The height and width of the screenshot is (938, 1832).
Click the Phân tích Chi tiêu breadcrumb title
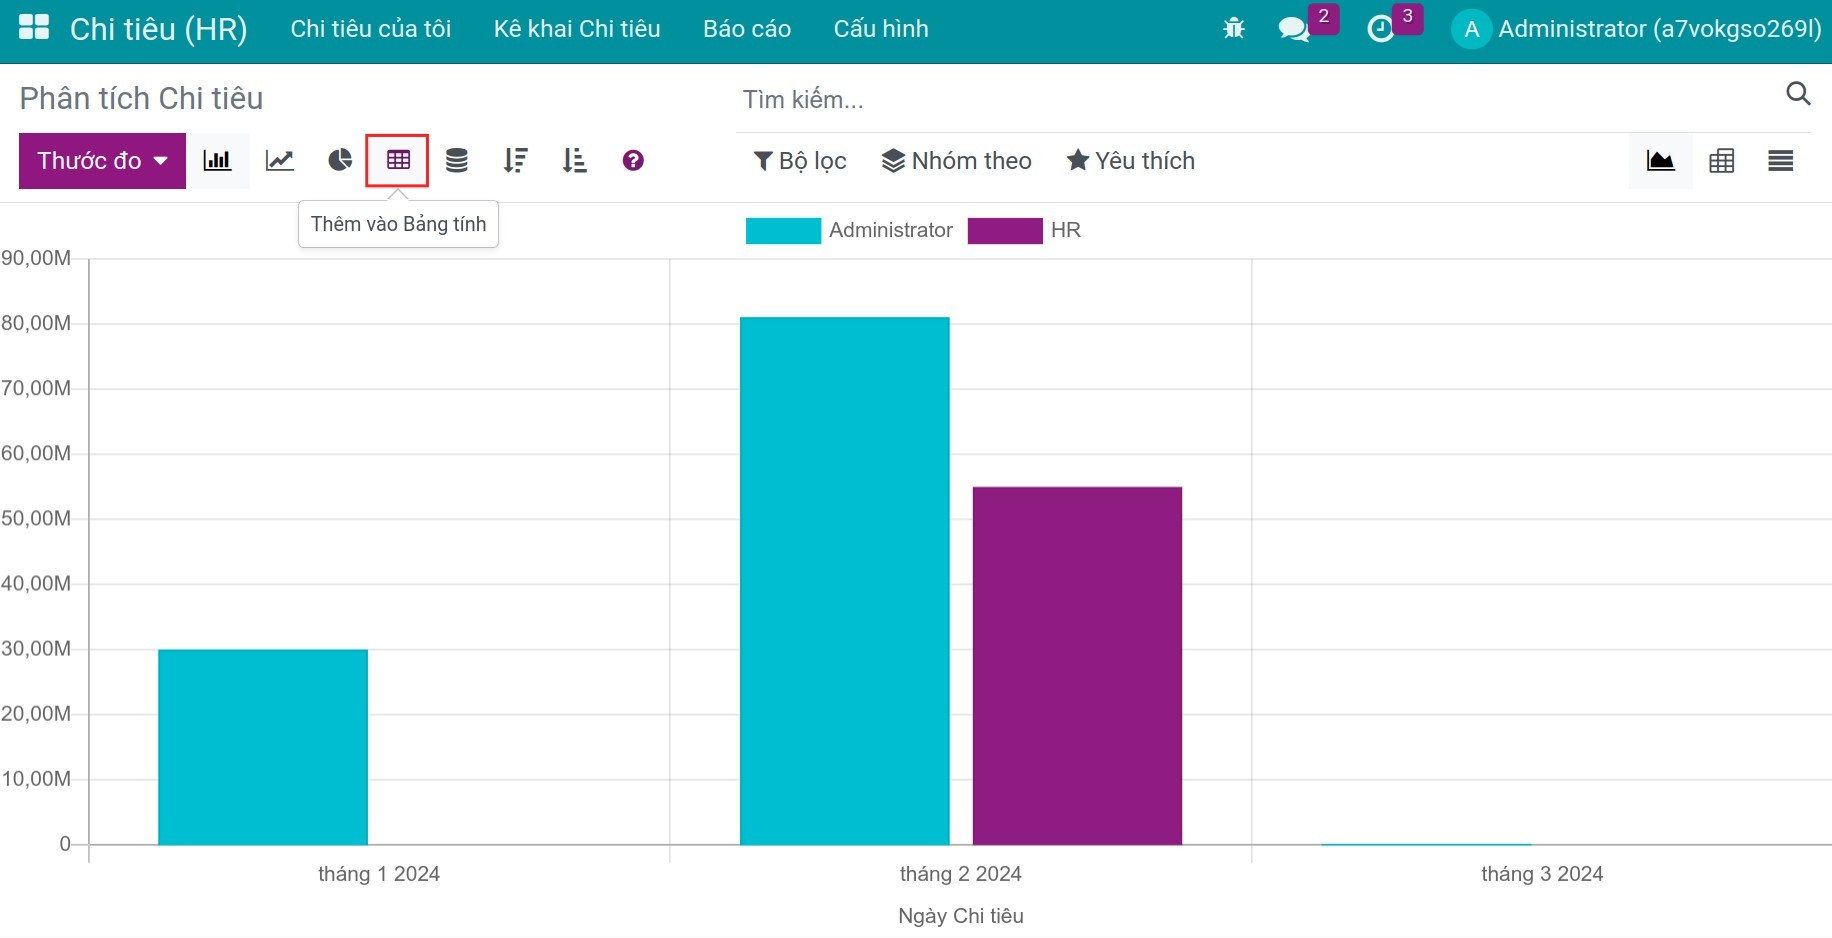point(141,98)
